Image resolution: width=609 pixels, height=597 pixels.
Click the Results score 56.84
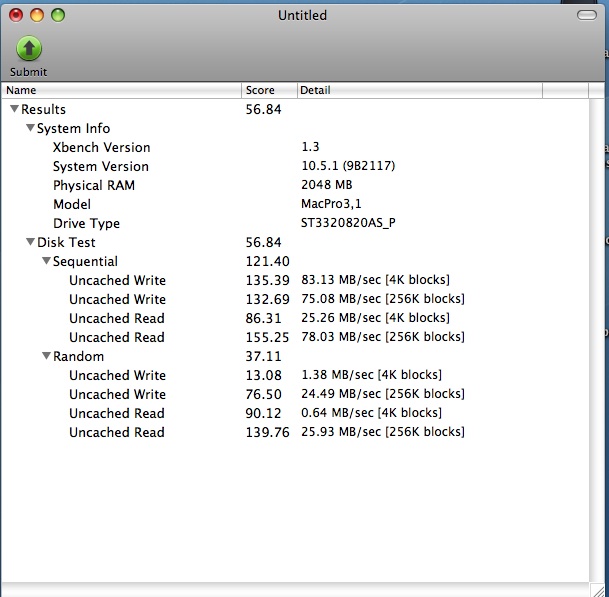(x=263, y=110)
